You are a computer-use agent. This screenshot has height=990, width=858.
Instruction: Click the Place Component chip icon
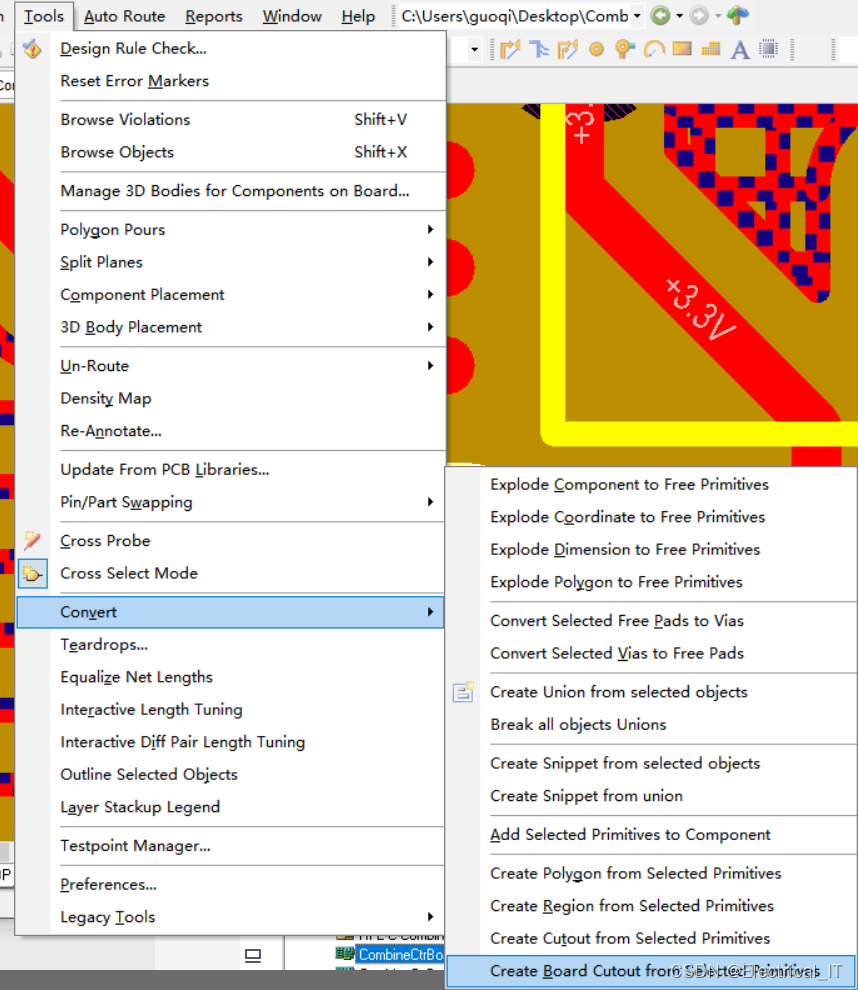[x=768, y=49]
